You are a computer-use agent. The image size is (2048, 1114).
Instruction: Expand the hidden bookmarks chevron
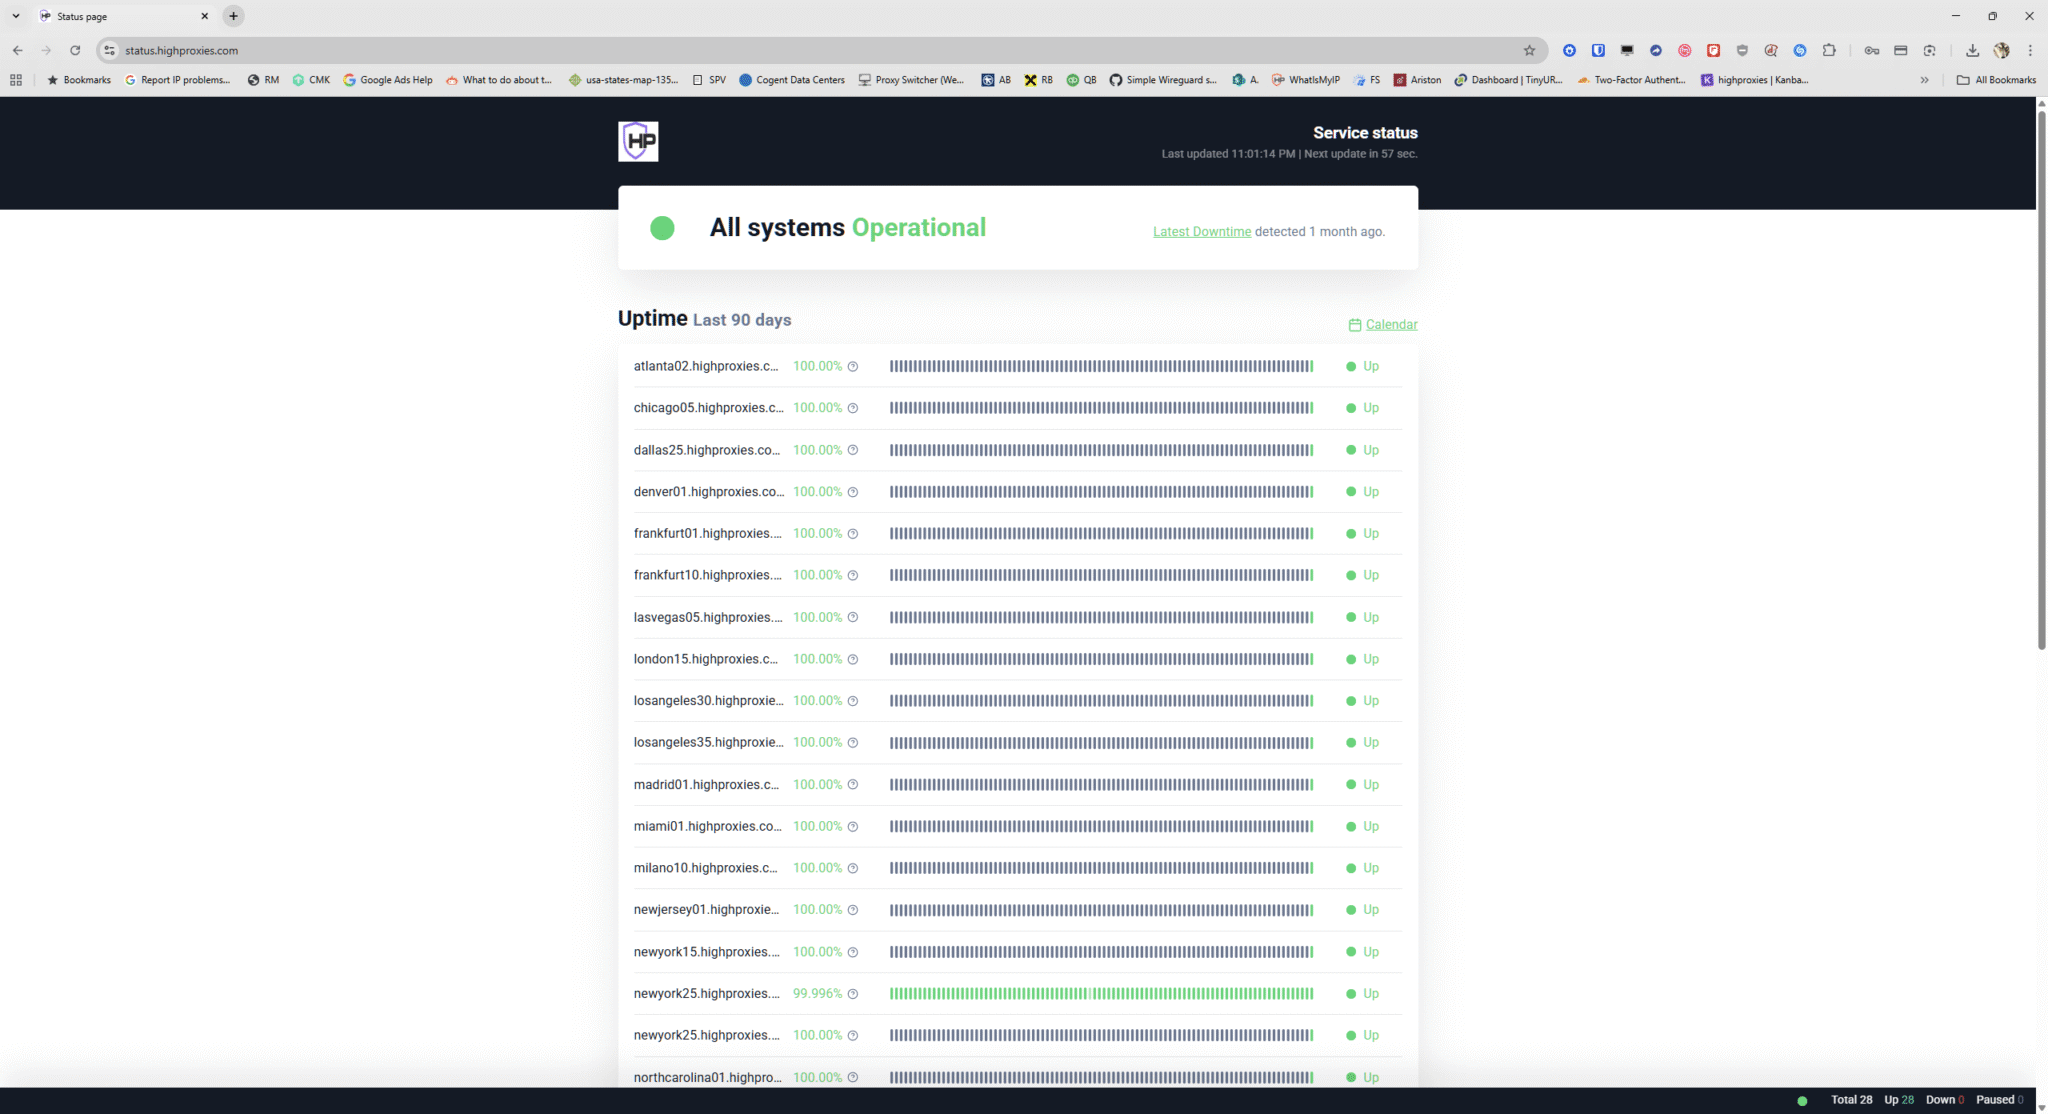tap(1924, 80)
